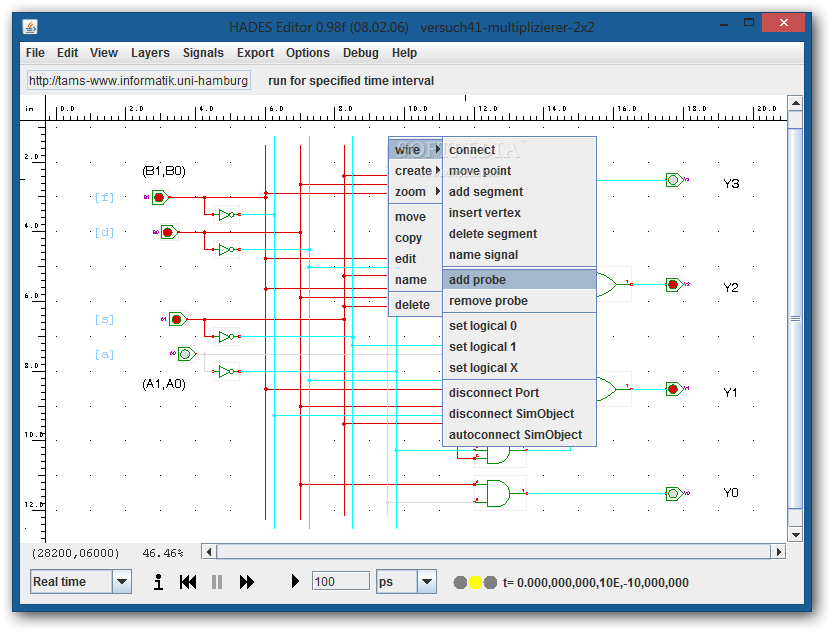The width and height of the screenshot is (832, 632).
Task: Choose autoconnect SimObject
Action: (519, 435)
